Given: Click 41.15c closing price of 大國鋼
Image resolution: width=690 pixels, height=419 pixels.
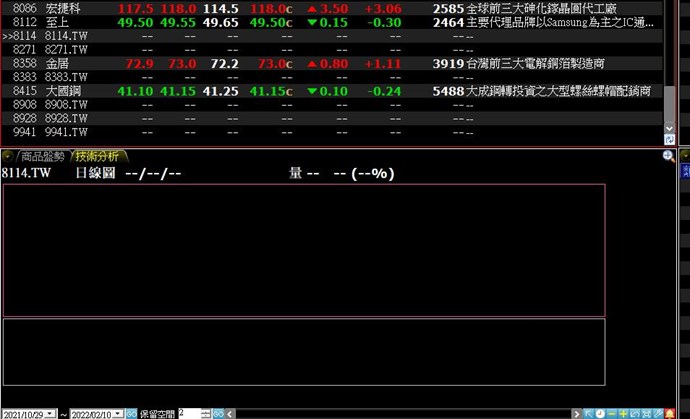Looking at the screenshot, I should pyautogui.click(x=271, y=91).
